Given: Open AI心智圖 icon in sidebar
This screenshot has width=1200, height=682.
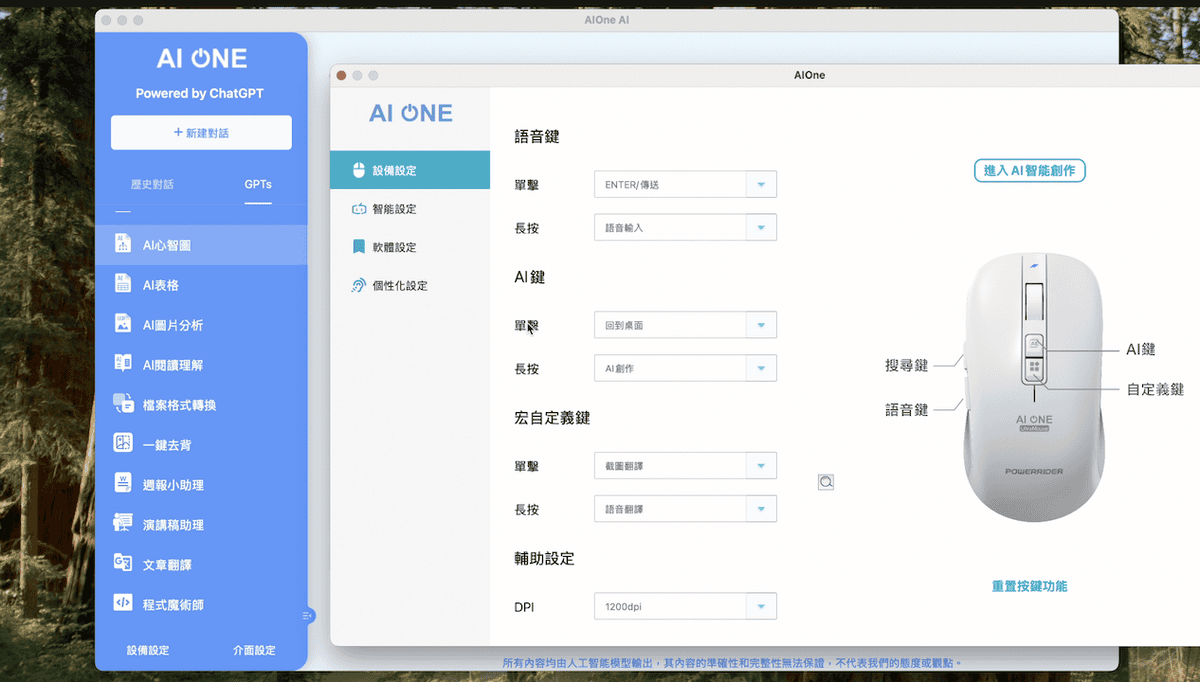Looking at the screenshot, I should 122,244.
